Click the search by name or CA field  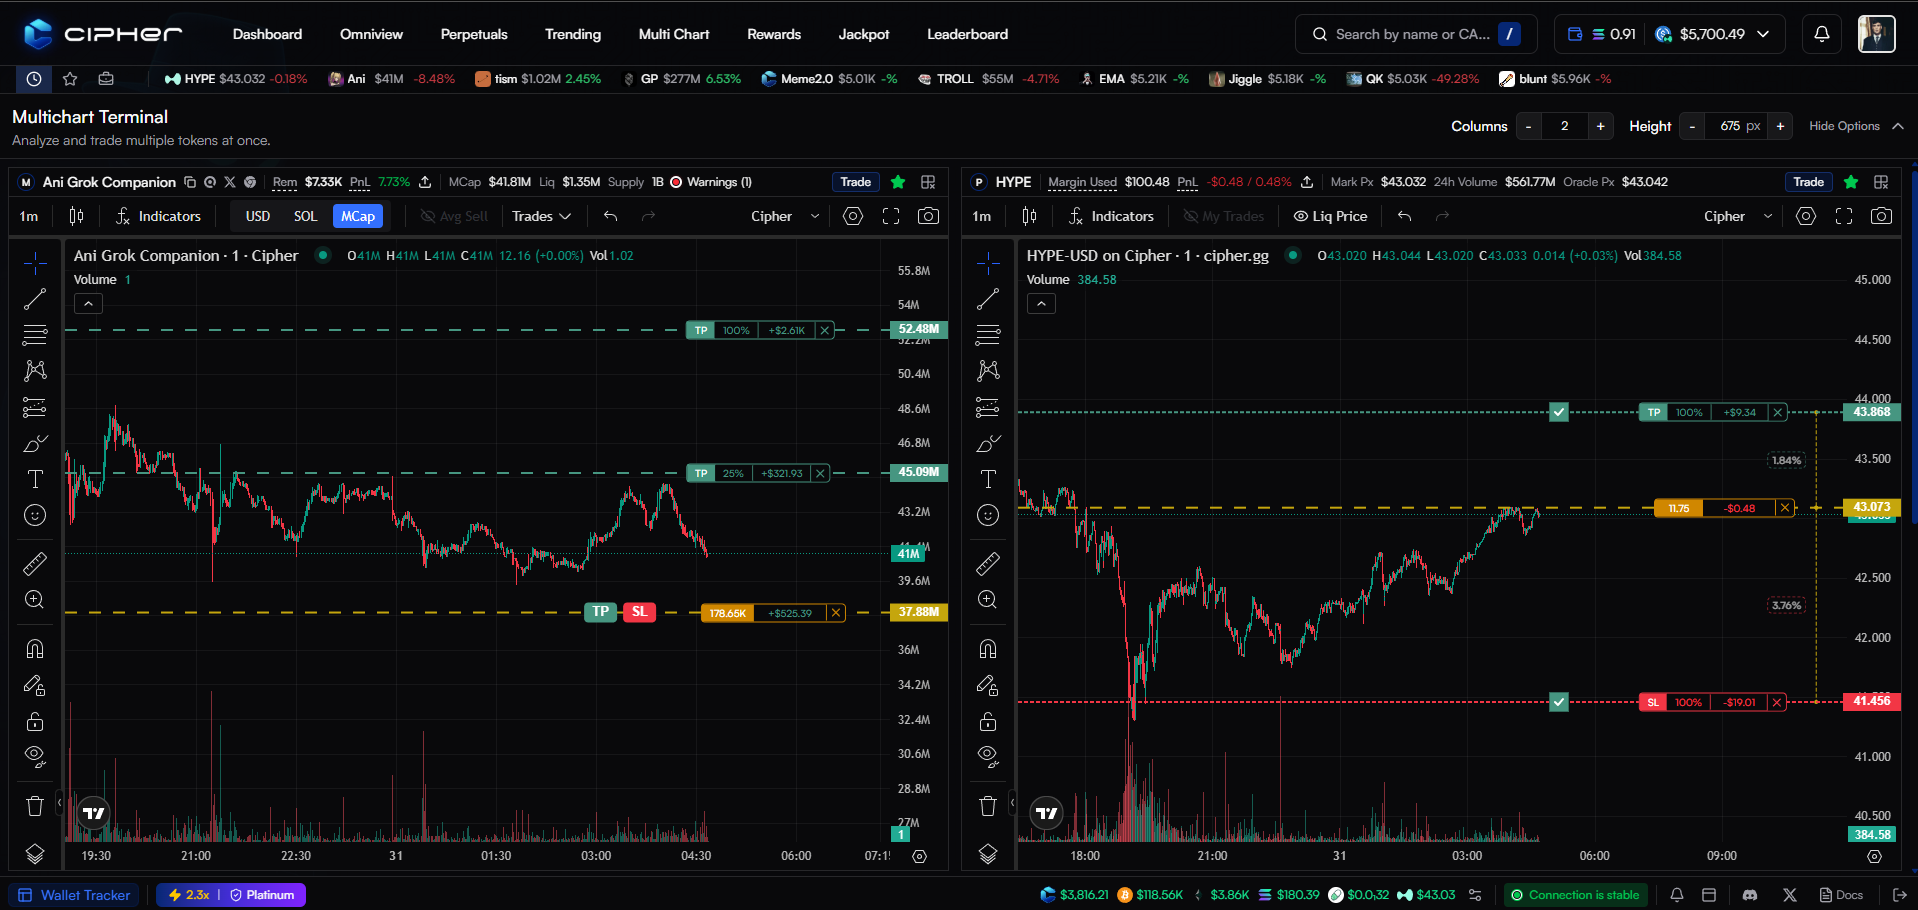pyautogui.click(x=1412, y=34)
